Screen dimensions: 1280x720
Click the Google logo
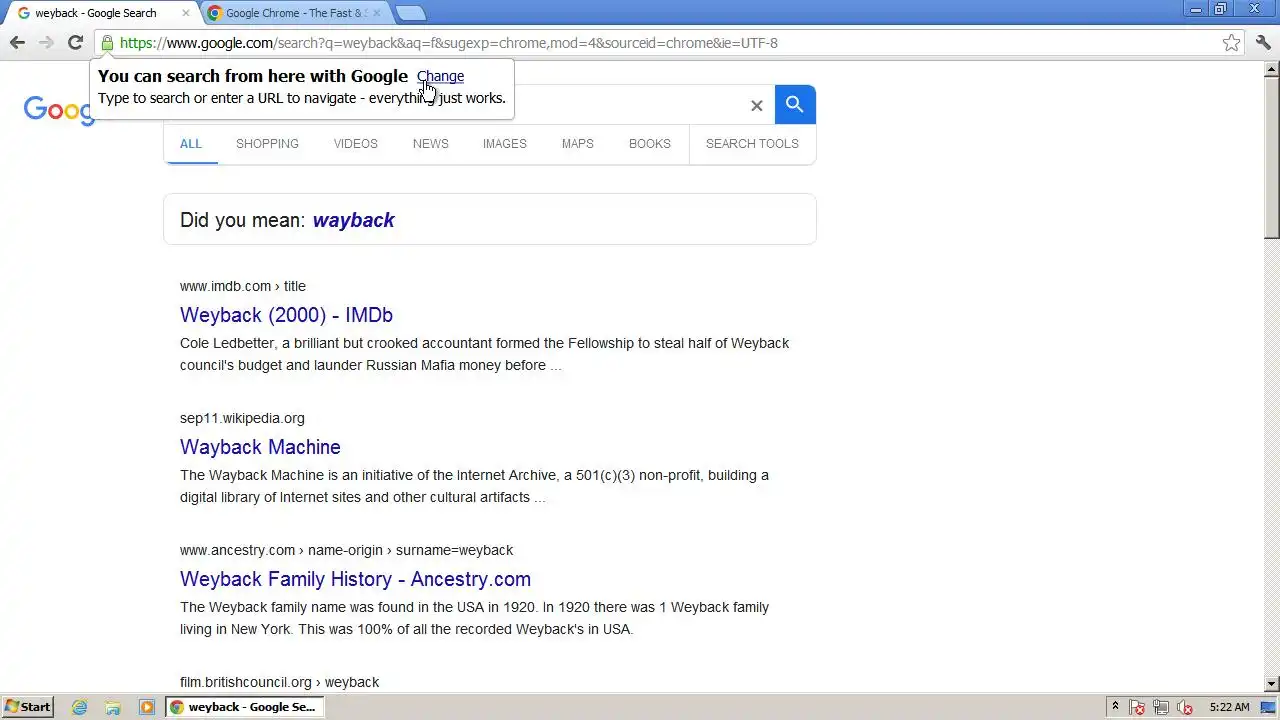click(x=58, y=110)
